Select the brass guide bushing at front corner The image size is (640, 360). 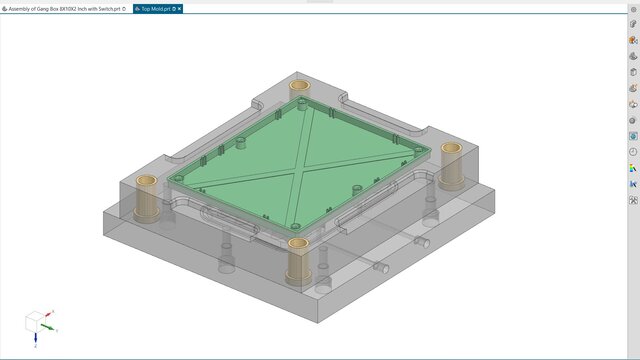click(x=298, y=261)
